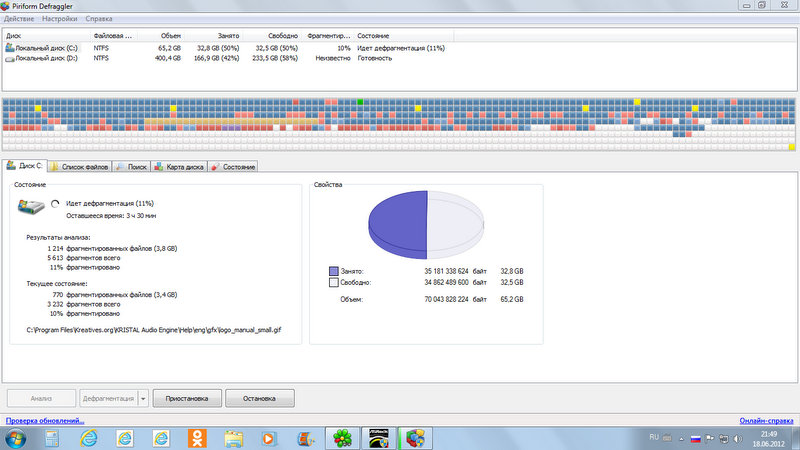This screenshot has width=800, height=450.
Task: Click the Приостановка button
Action: pos(187,398)
